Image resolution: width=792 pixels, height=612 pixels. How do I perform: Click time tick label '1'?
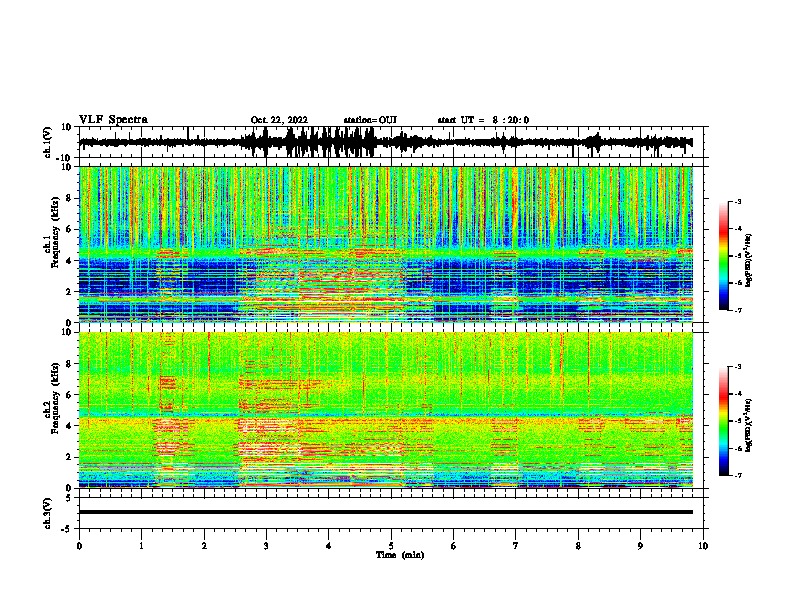click(141, 546)
